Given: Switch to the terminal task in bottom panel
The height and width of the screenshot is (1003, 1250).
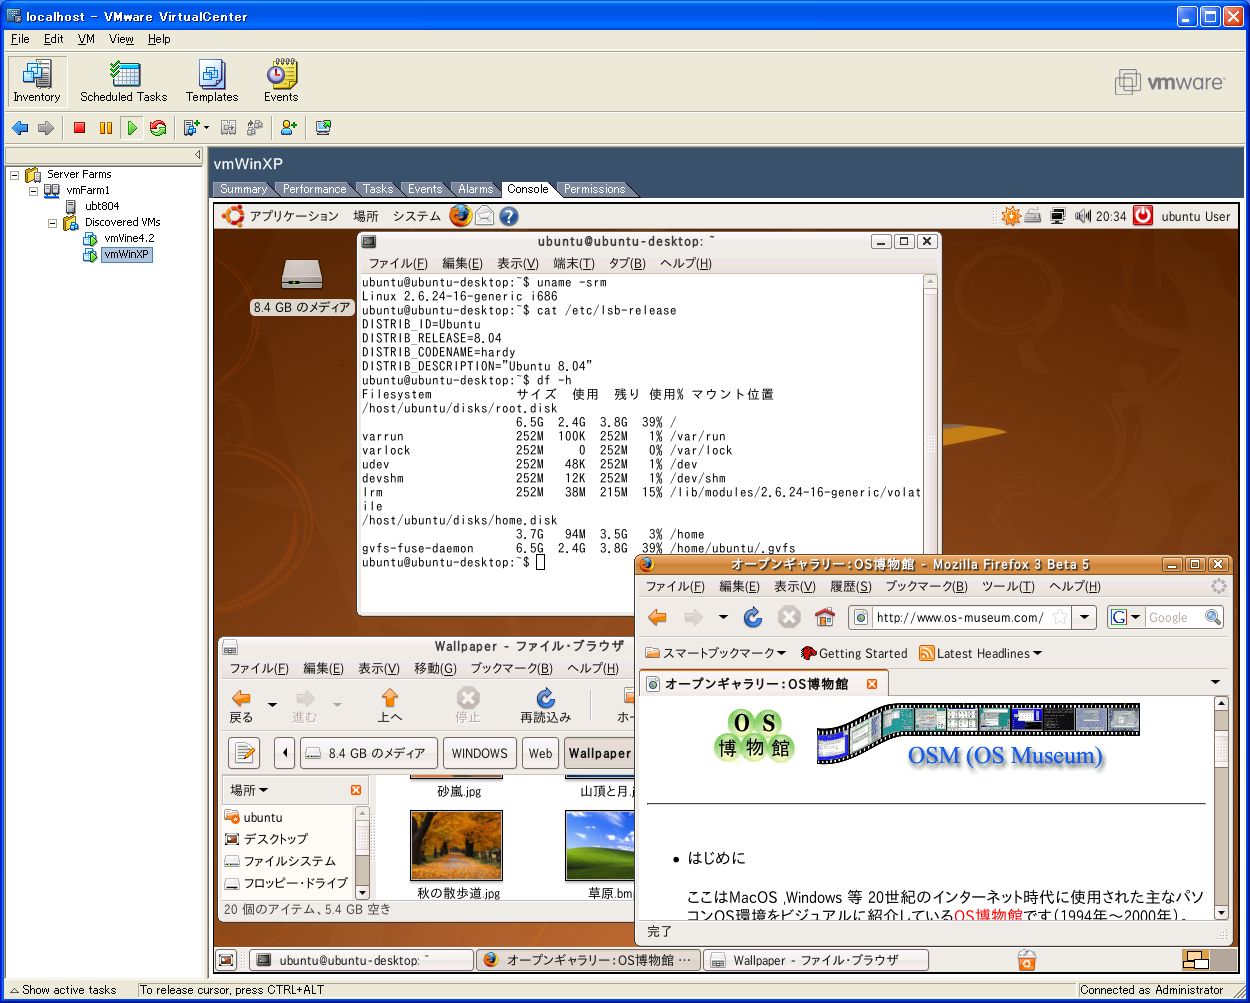Looking at the screenshot, I should (362, 960).
